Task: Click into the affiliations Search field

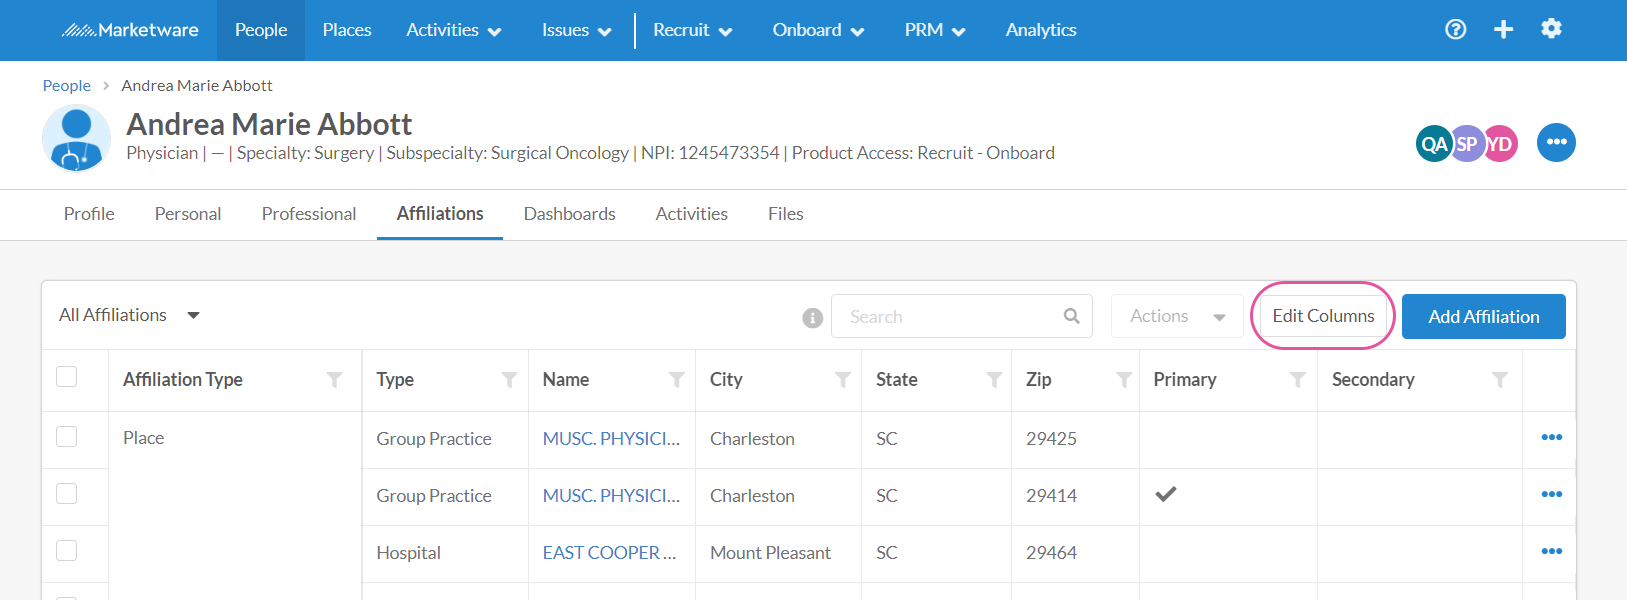Action: pos(961,316)
